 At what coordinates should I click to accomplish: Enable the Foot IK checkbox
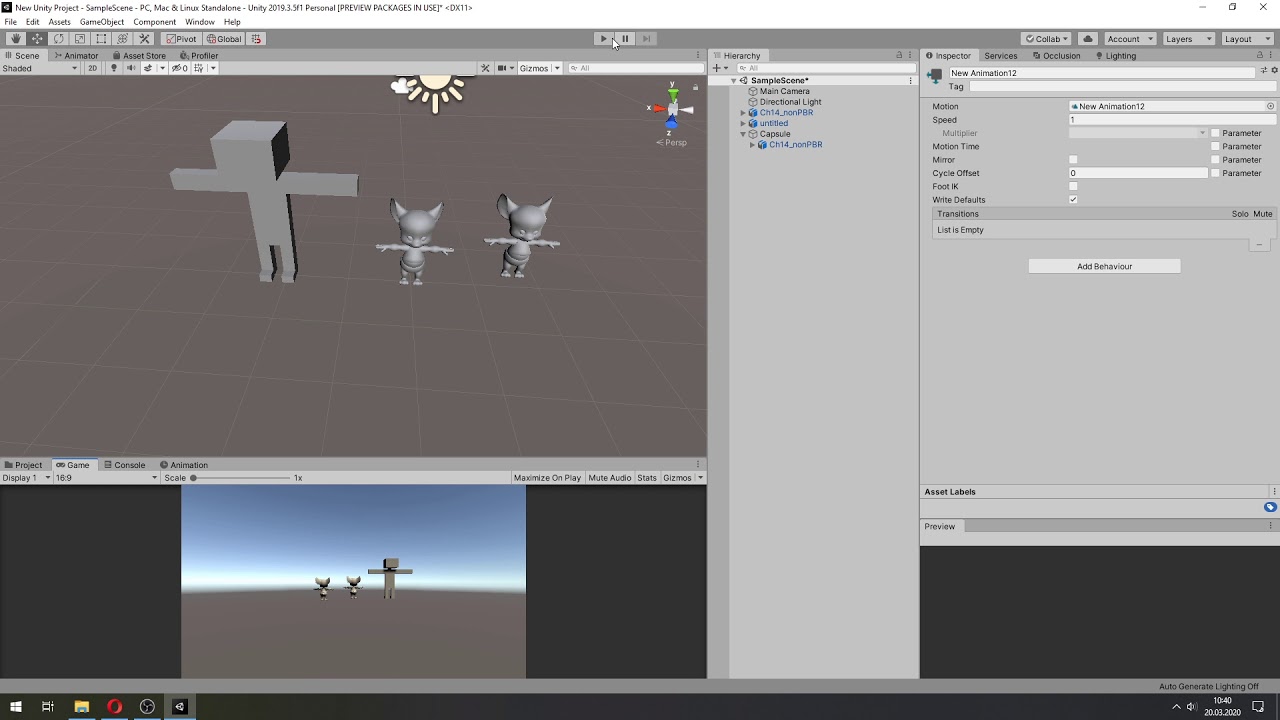1073,186
